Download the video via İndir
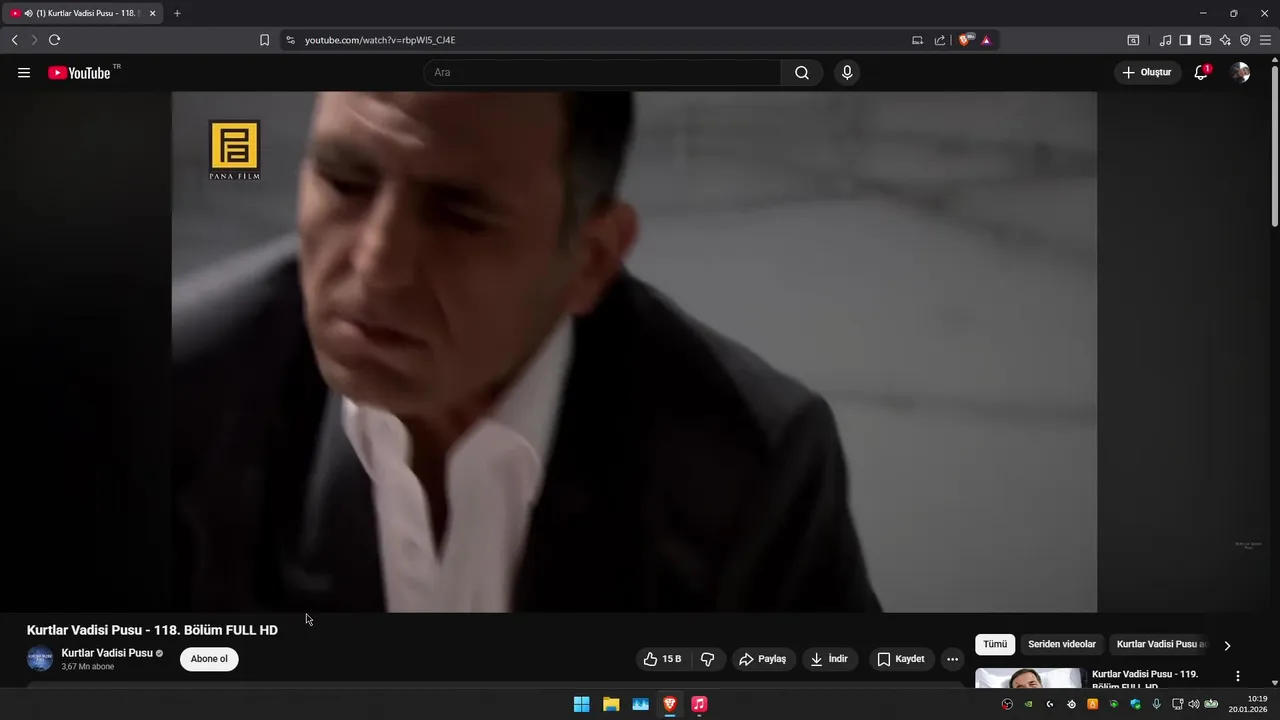This screenshot has width=1280, height=720. pos(829,659)
